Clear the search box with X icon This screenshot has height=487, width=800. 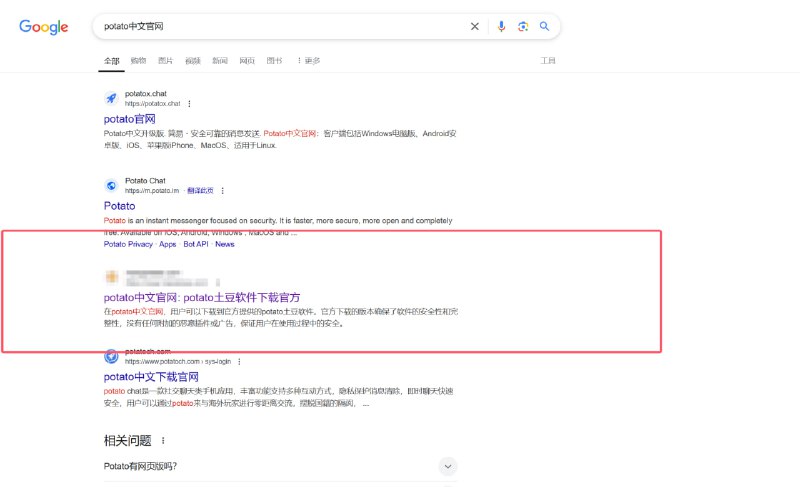coord(474,27)
